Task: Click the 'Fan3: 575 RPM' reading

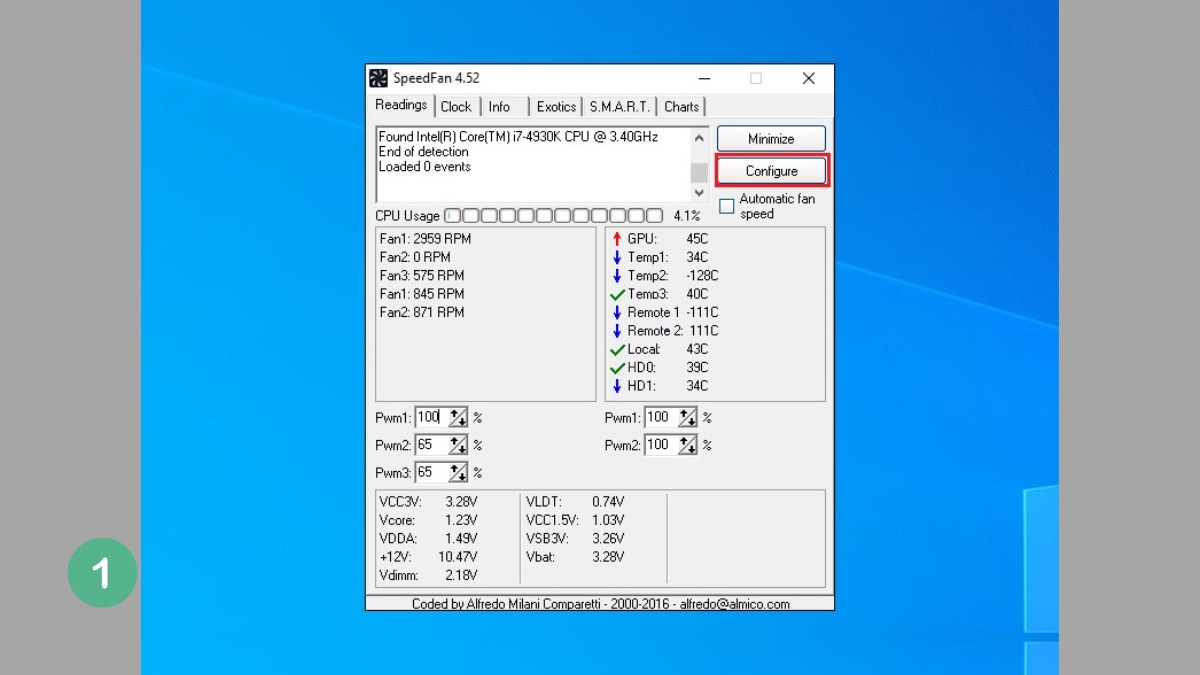Action: [x=422, y=275]
